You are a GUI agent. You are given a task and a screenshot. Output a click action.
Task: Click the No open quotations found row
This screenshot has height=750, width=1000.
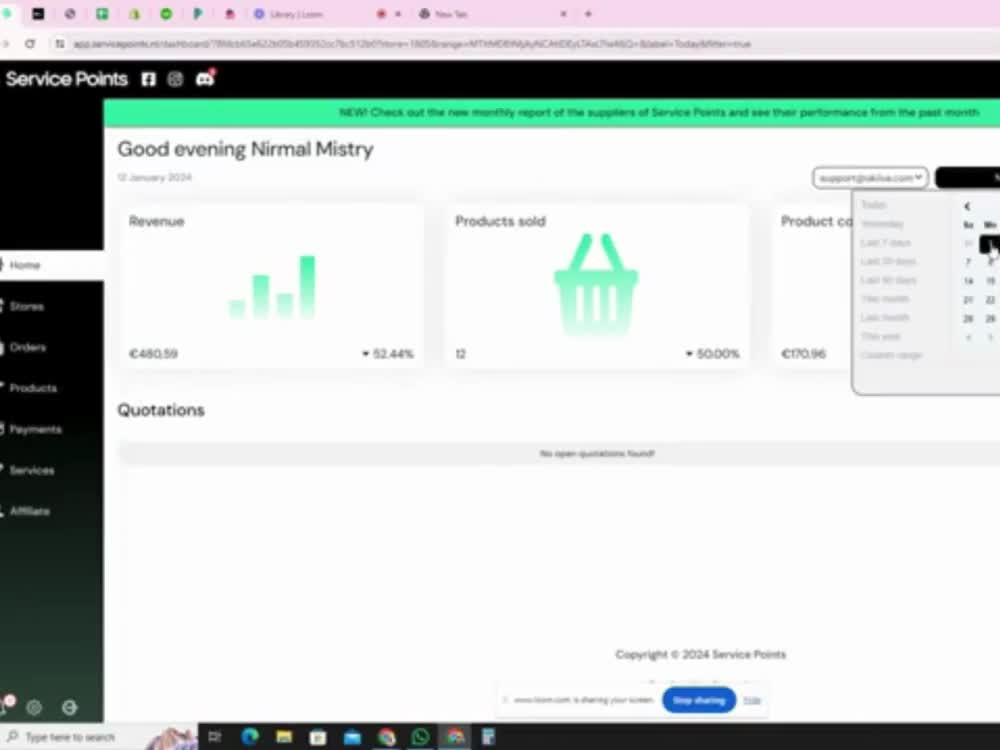(559, 453)
